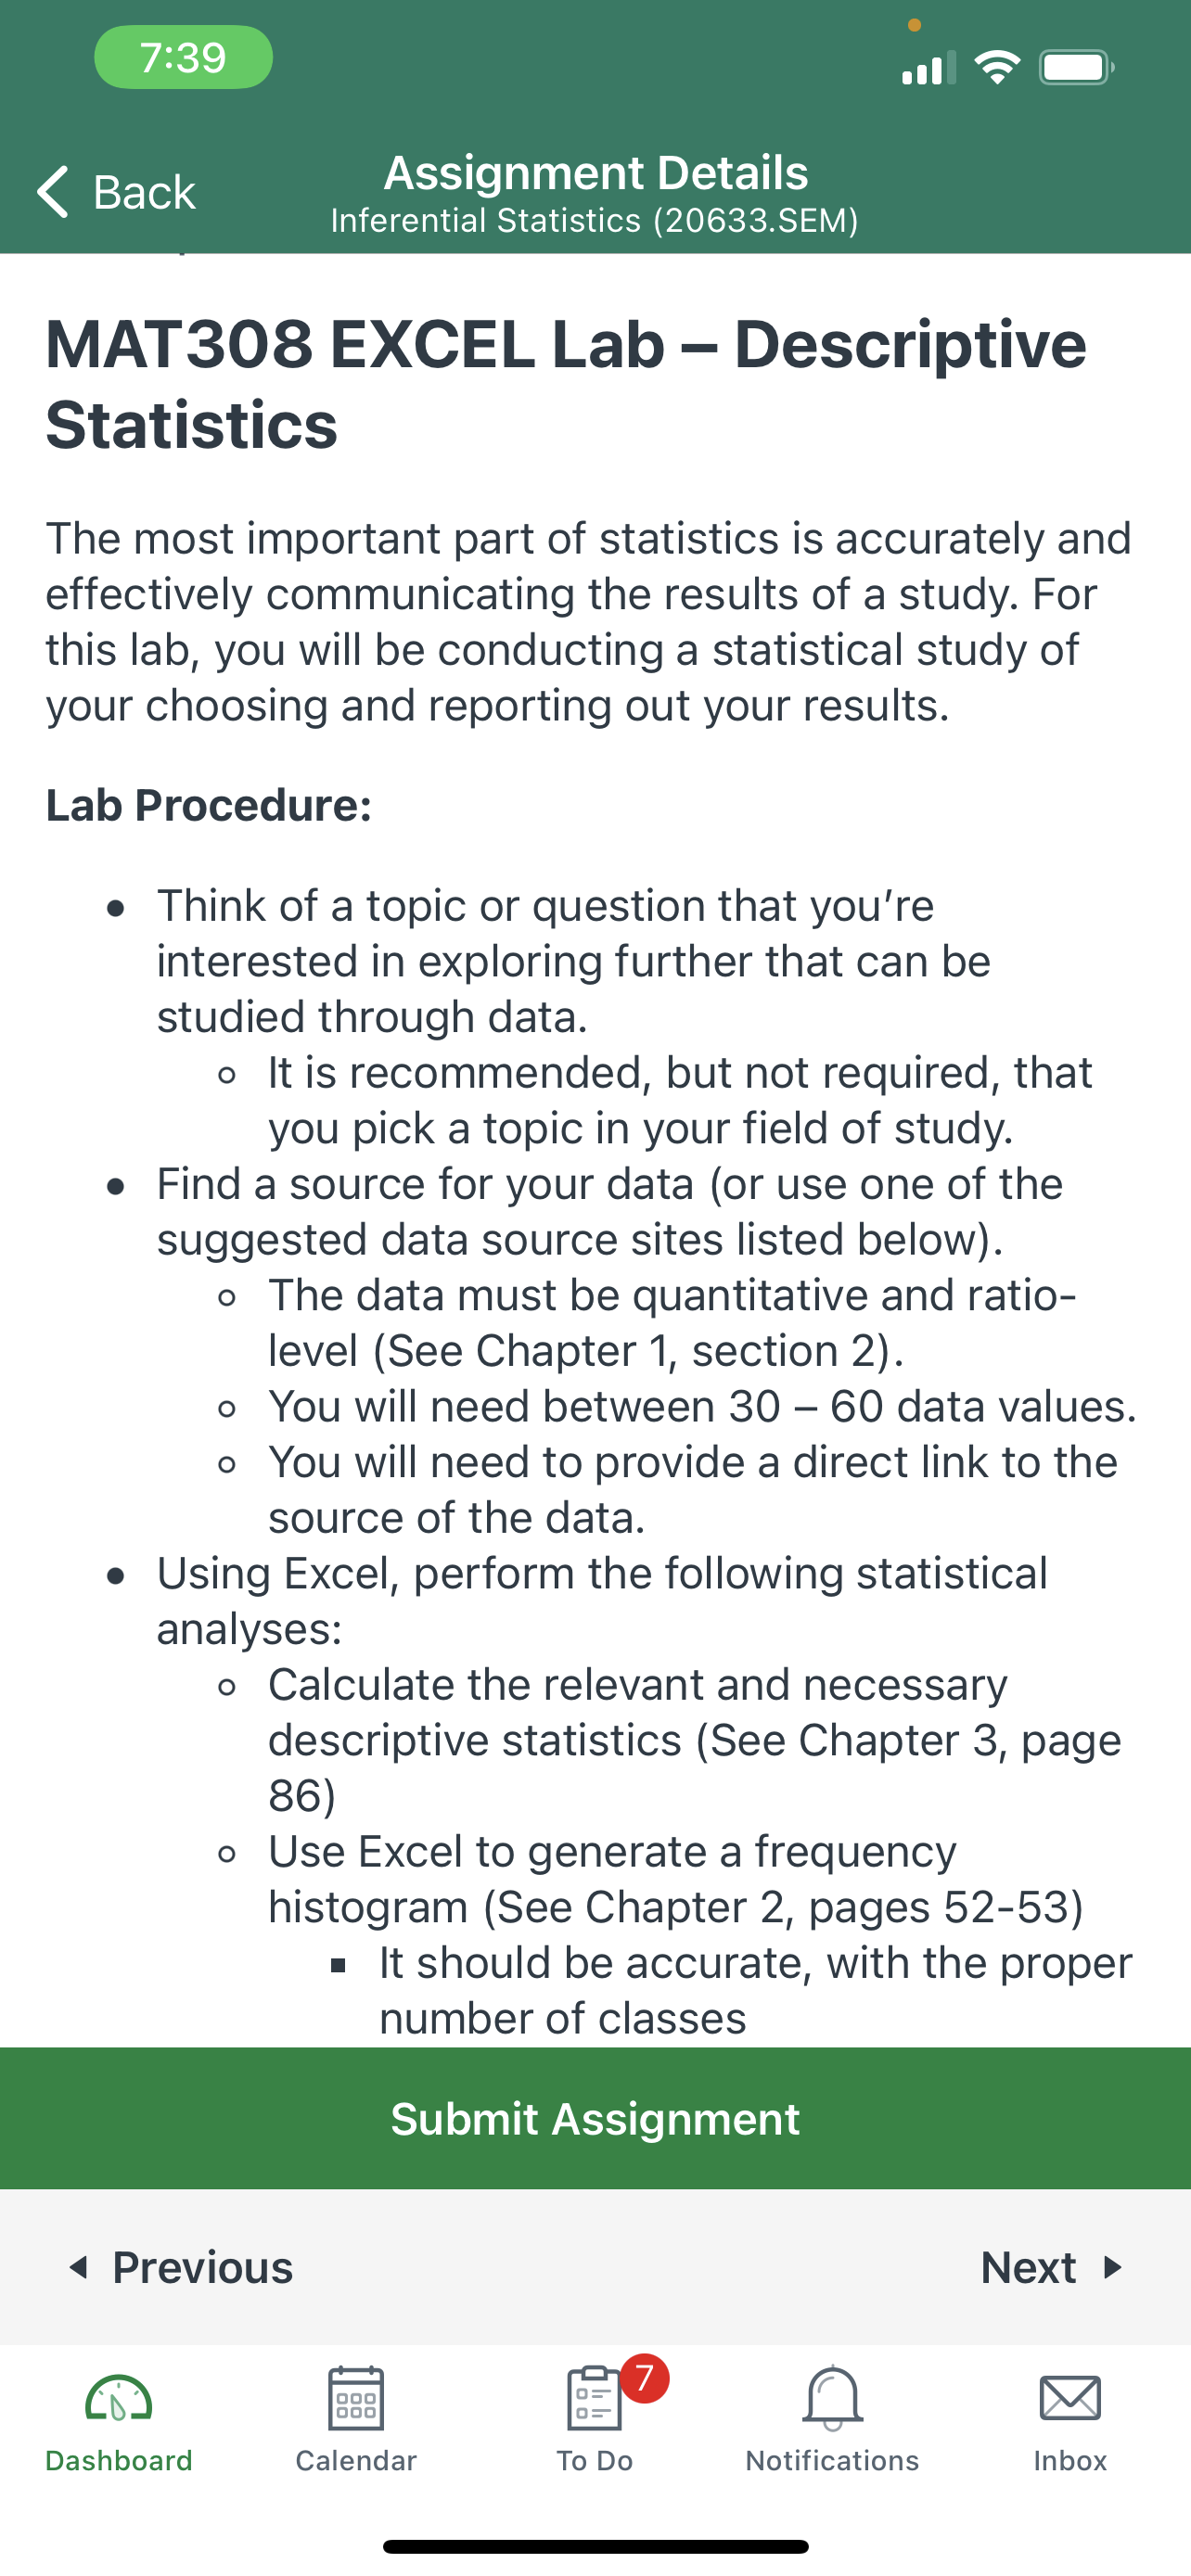Open the Inbox envelope icon
This screenshot has height=2576, width=1191.
[x=1070, y=2398]
